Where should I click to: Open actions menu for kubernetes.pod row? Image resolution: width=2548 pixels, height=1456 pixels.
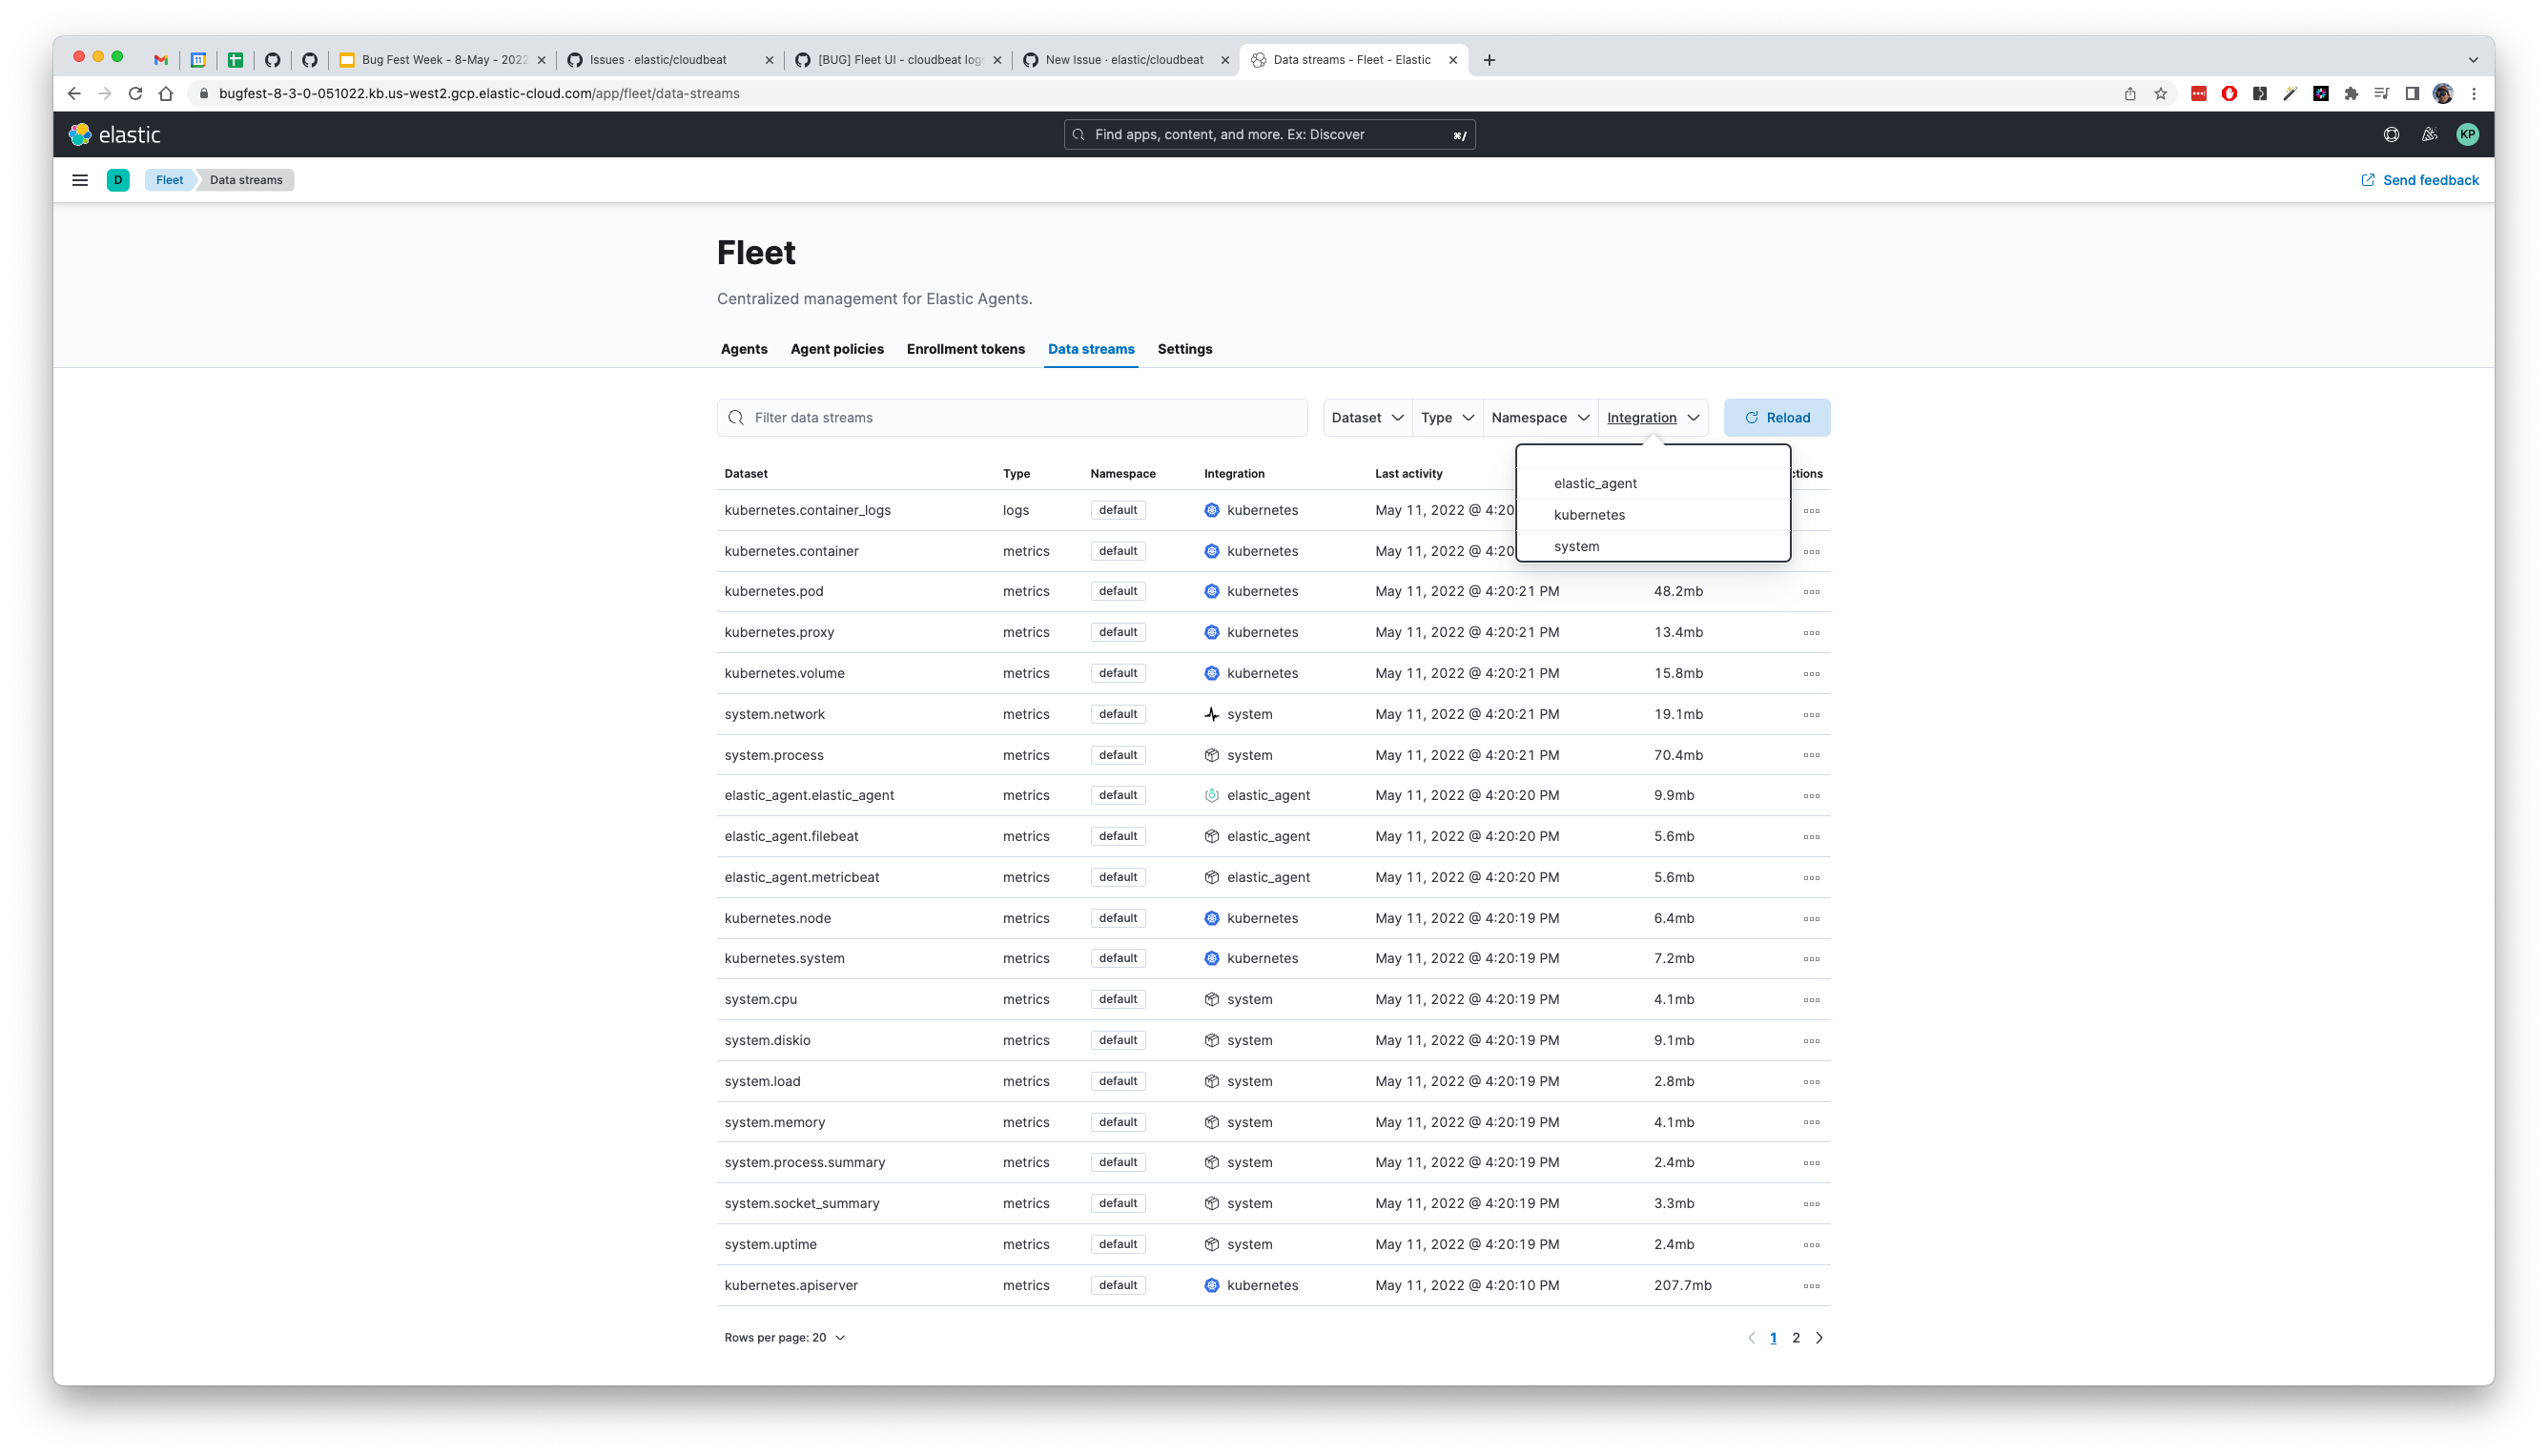[1811, 592]
